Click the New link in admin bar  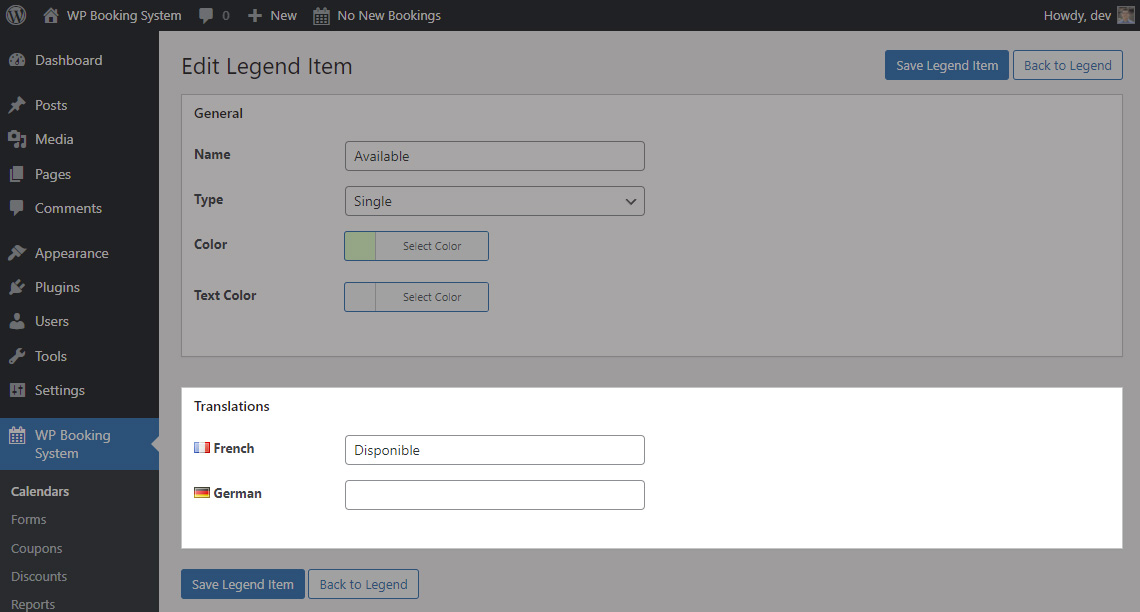pos(283,16)
